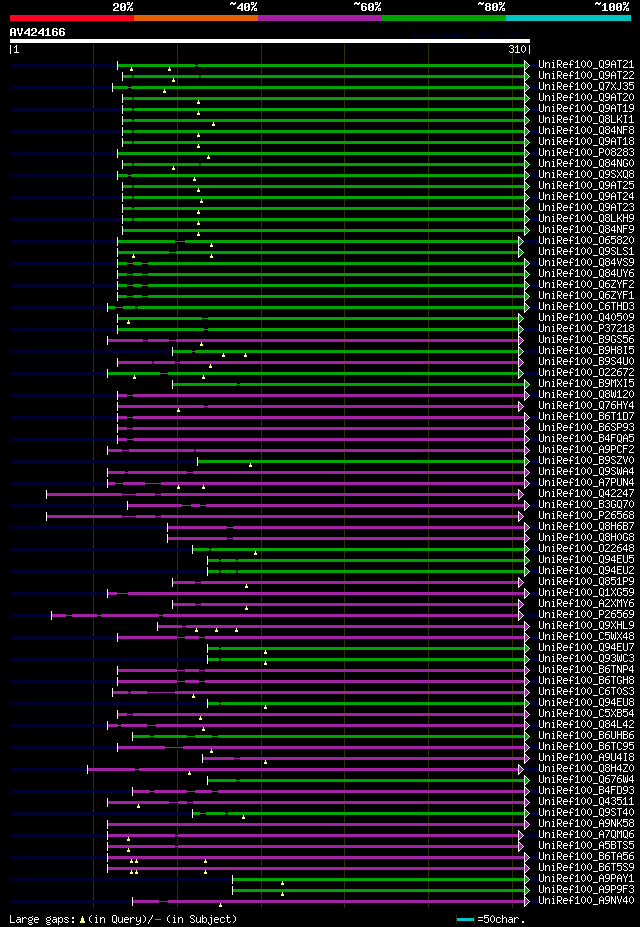Click the purple ~60% legend swatch
The image size is (640, 927).
[320, 18]
